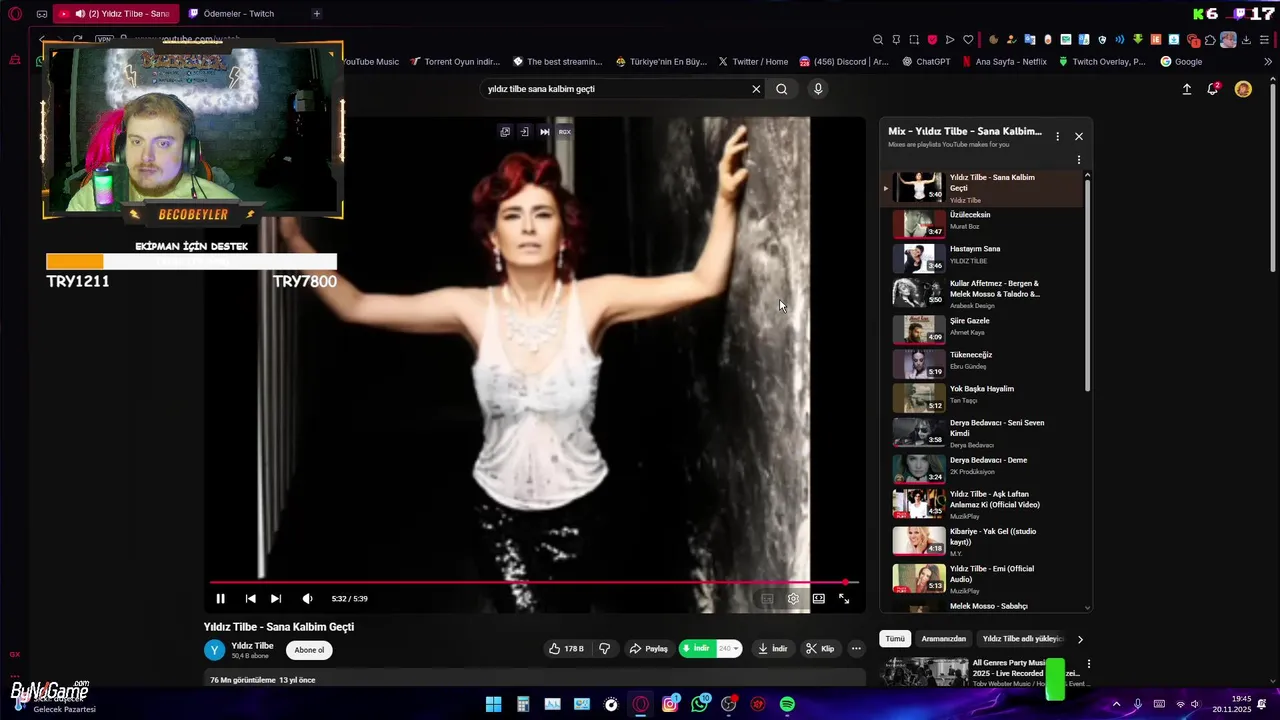Select the Aramanızdan filter chip
Image resolution: width=1280 pixels, height=720 pixels.
click(944, 638)
